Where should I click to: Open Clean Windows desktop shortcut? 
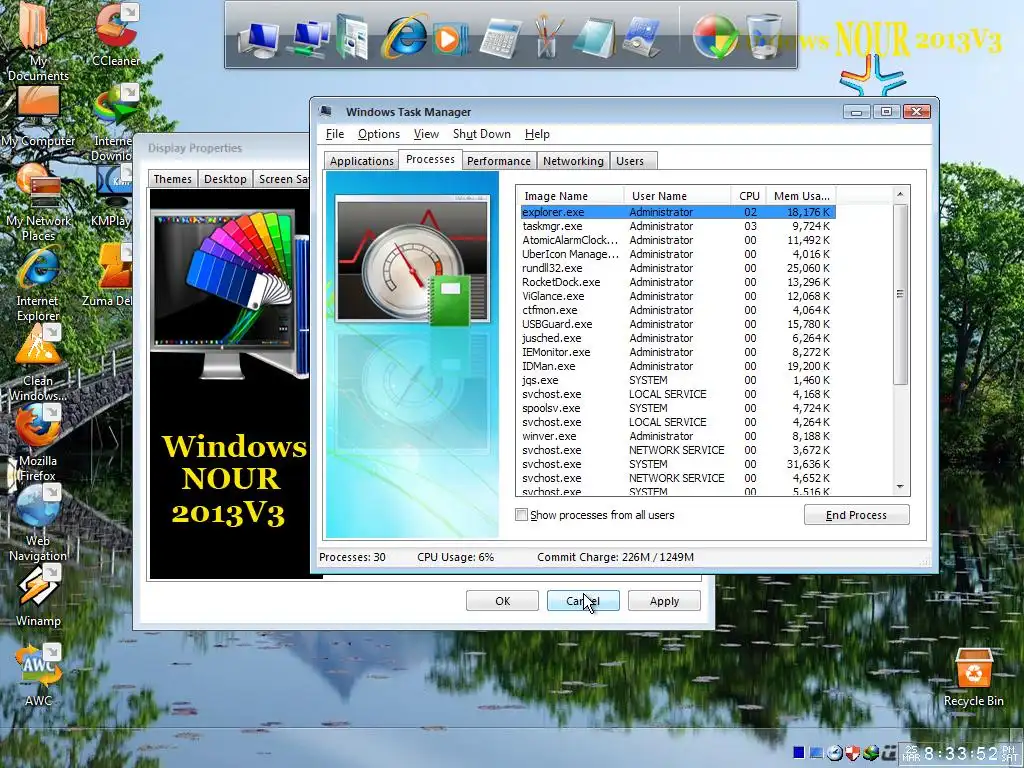coord(37,364)
